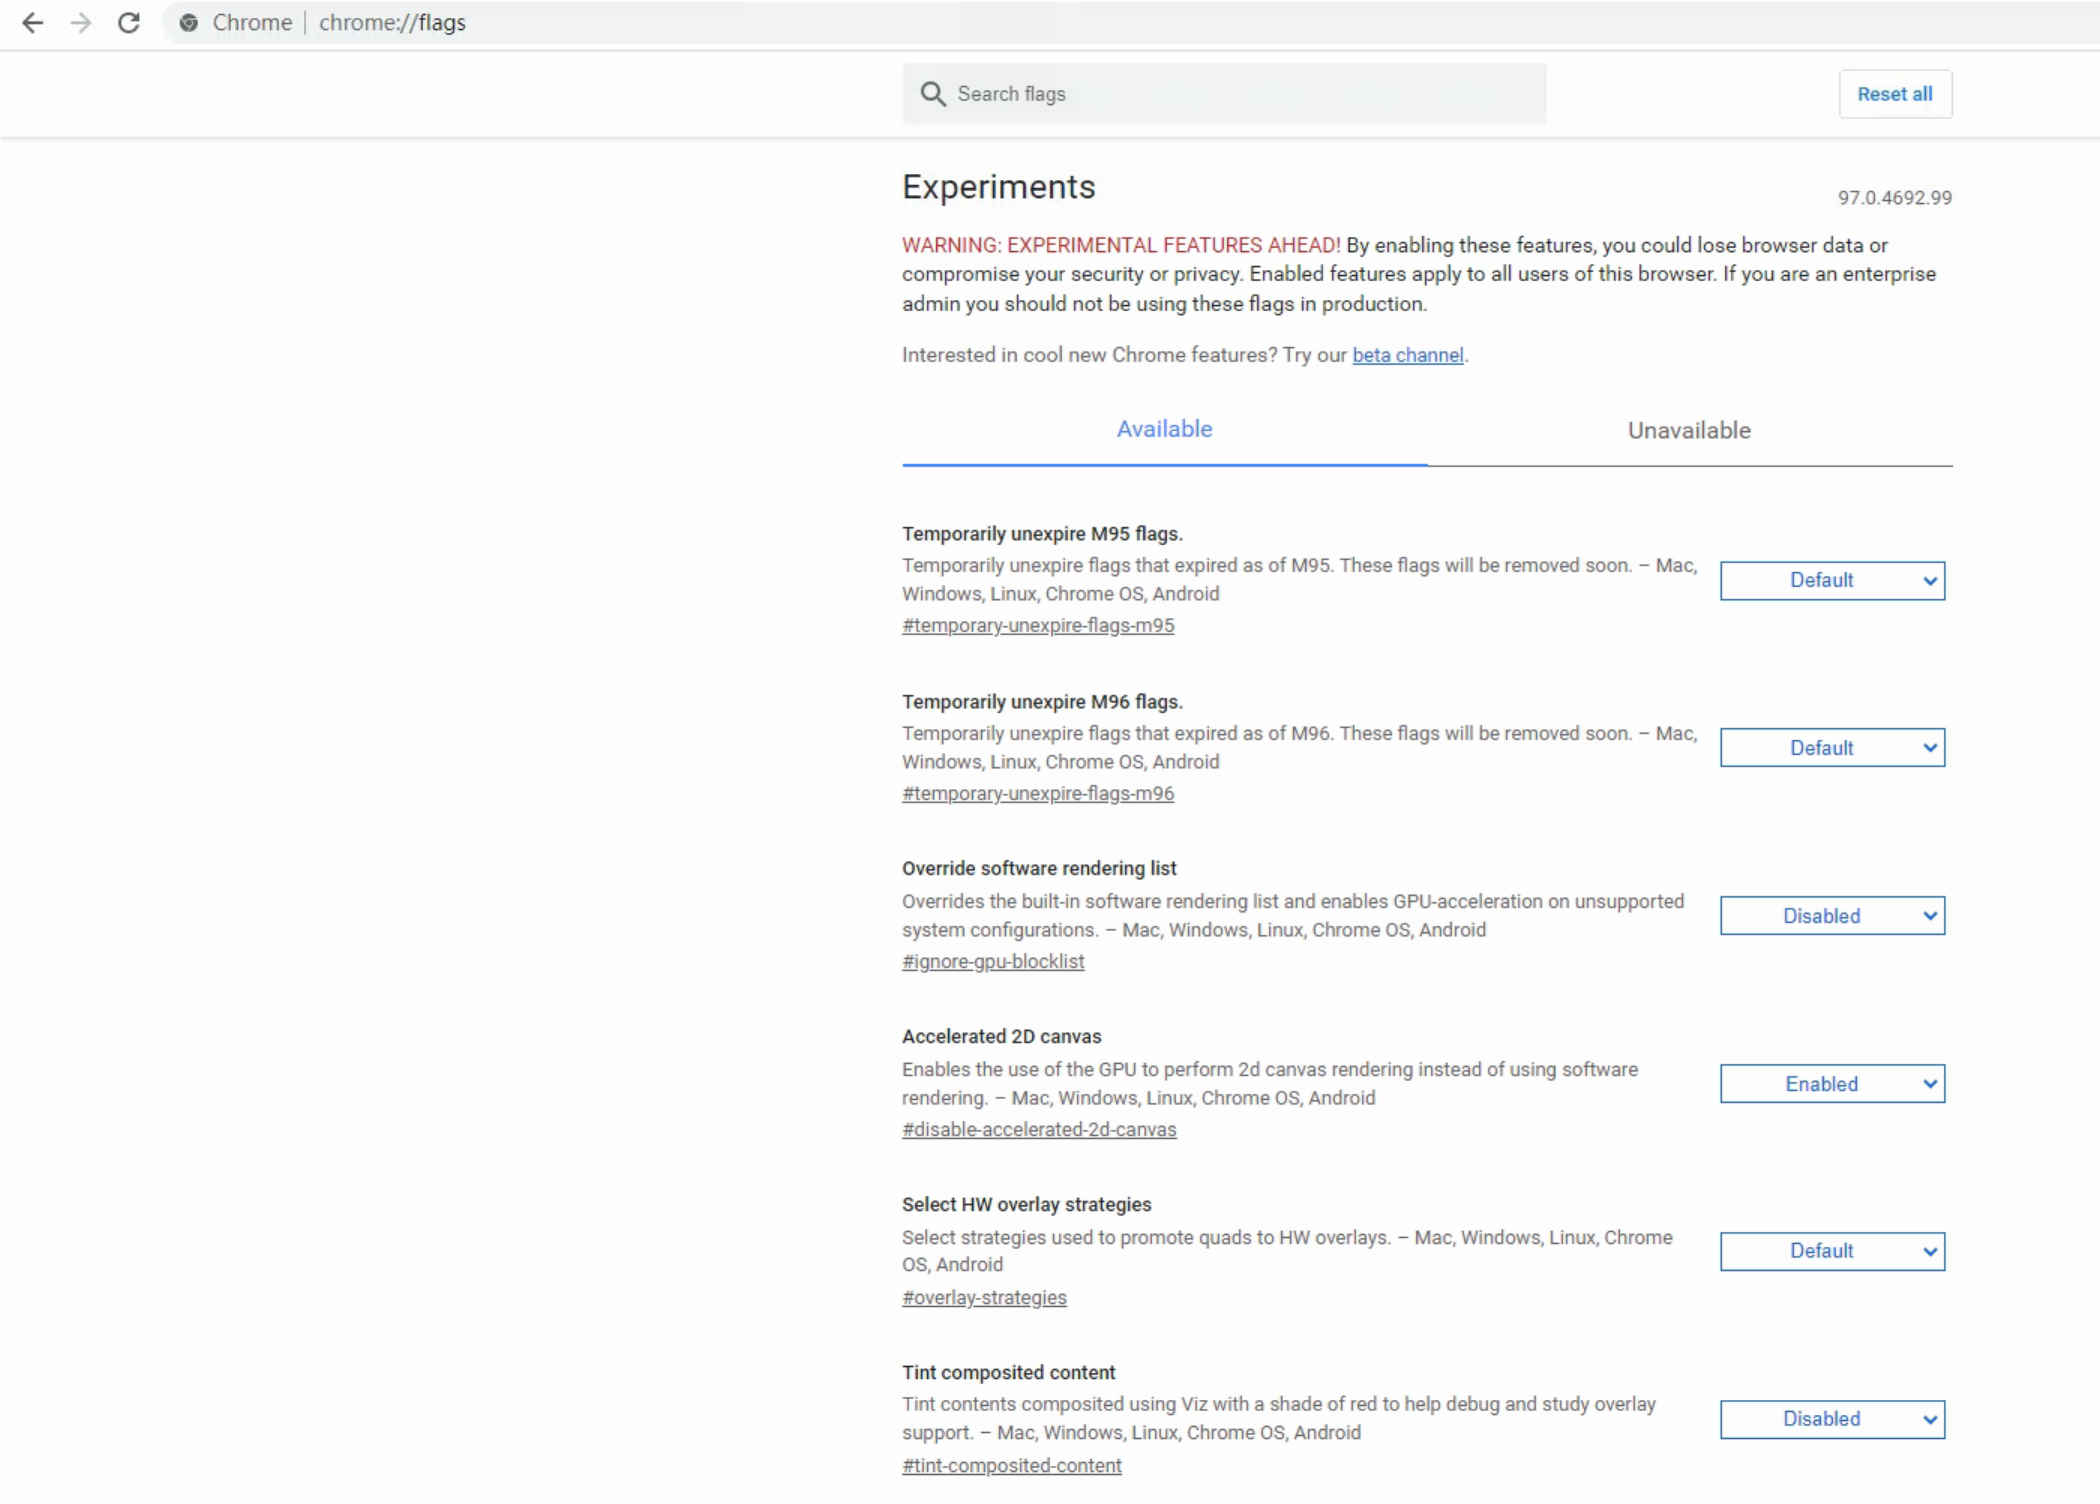Switch to the Unavailable tab

[x=1688, y=431]
